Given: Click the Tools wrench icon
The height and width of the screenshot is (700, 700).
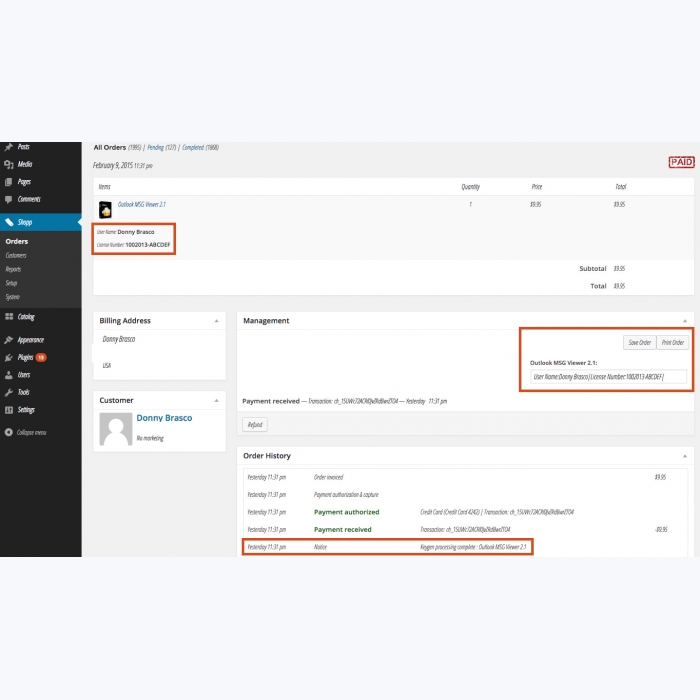Looking at the screenshot, I should (8, 392).
